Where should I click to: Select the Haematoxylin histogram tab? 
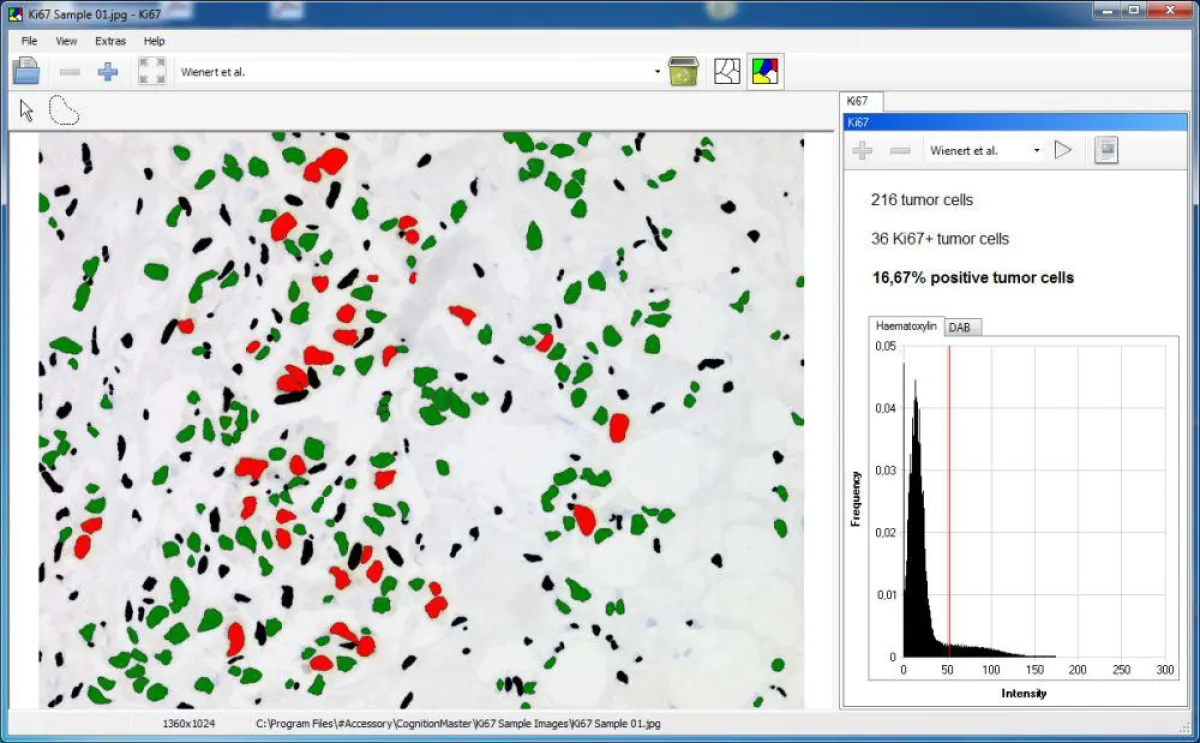coord(905,326)
